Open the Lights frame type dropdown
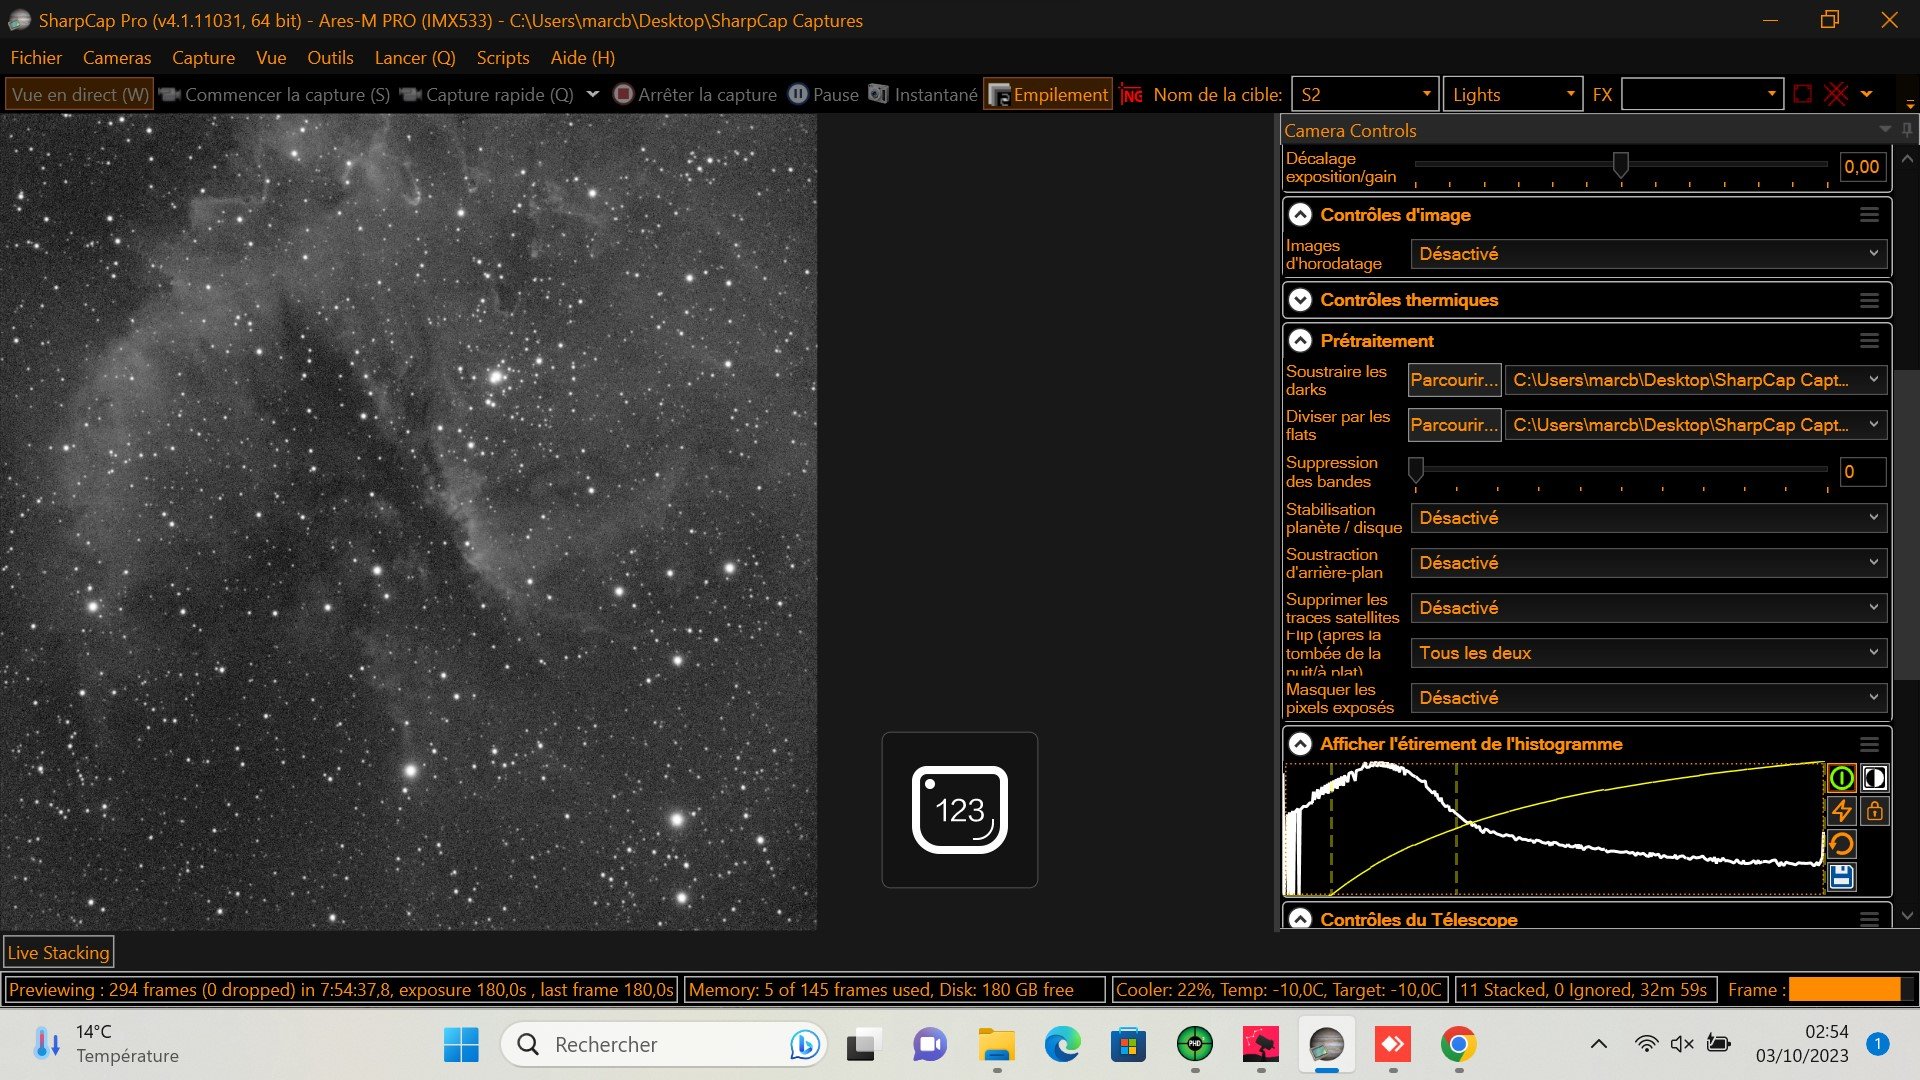1920x1080 pixels. click(x=1513, y=94)
